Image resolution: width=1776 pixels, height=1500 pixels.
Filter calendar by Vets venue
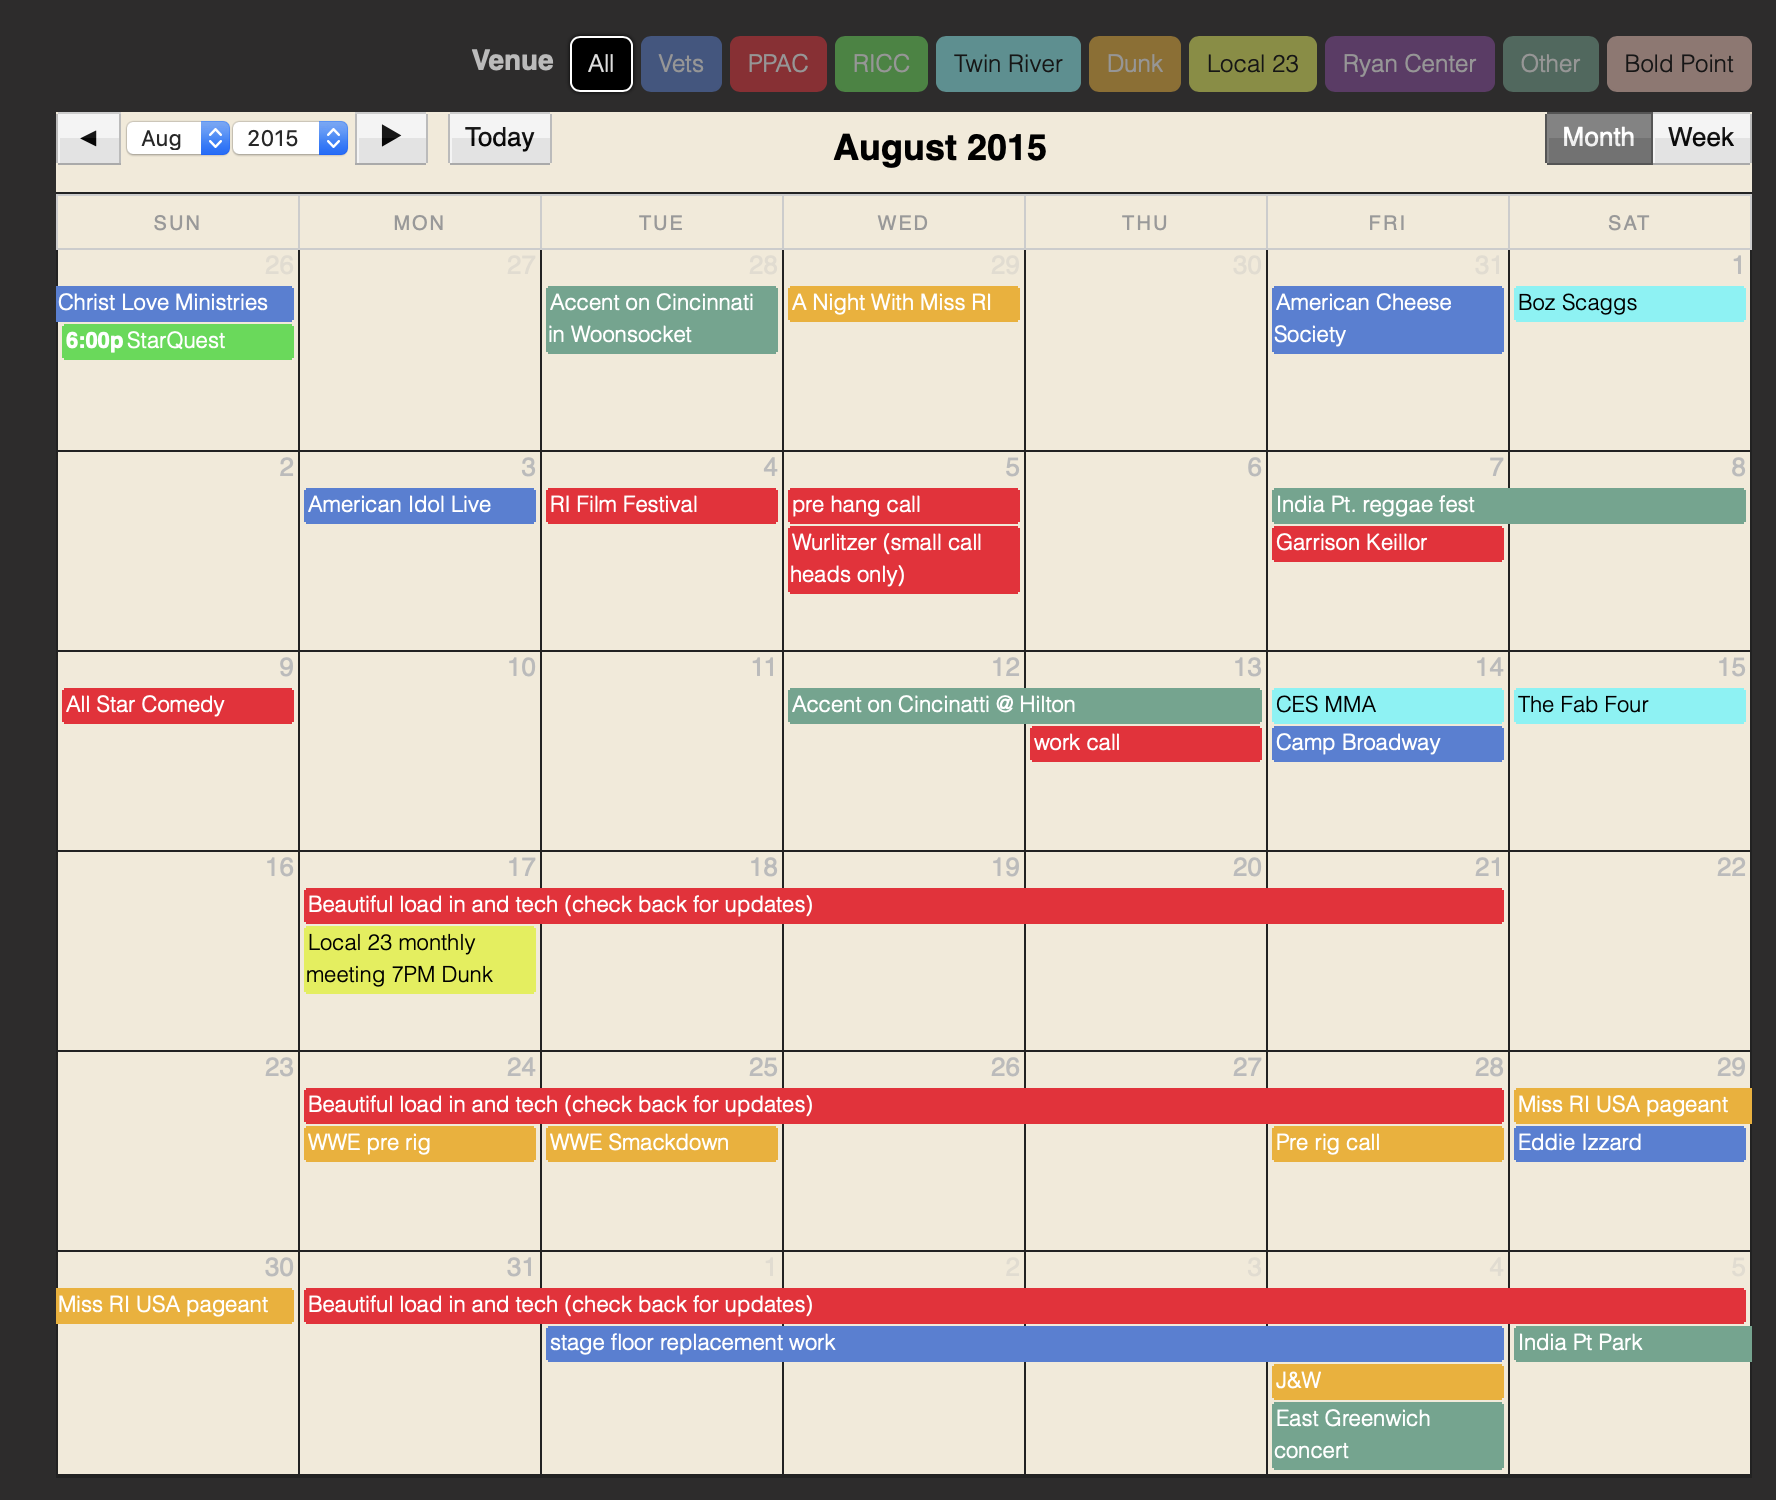(x=681, y=64)
